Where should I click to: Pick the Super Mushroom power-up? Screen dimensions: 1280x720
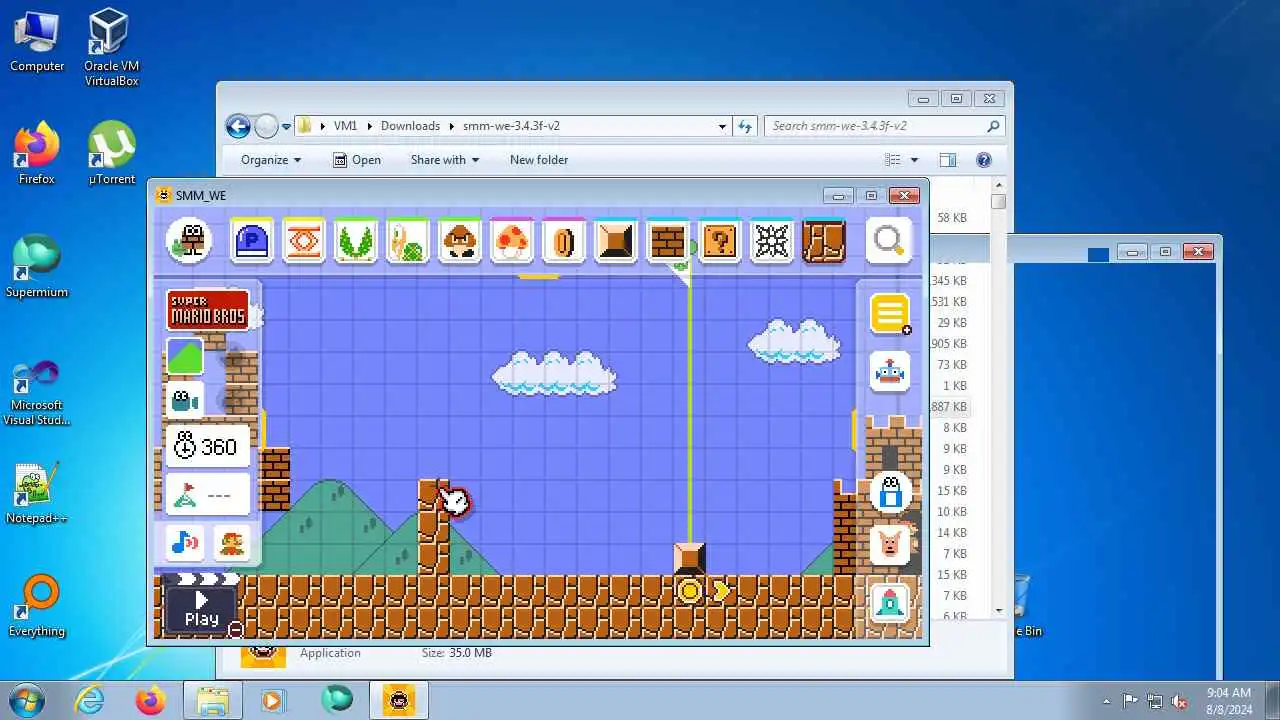coord(512,241)
